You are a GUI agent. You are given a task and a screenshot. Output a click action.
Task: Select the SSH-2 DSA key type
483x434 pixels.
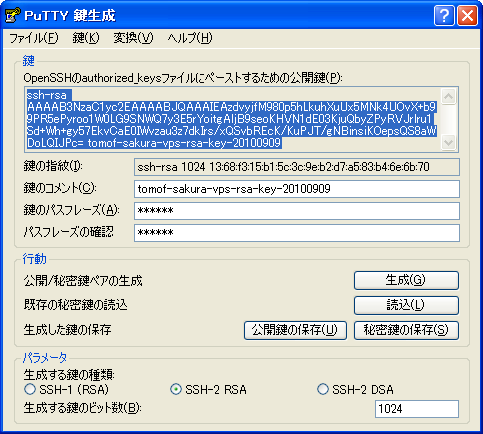pos(355,389)
